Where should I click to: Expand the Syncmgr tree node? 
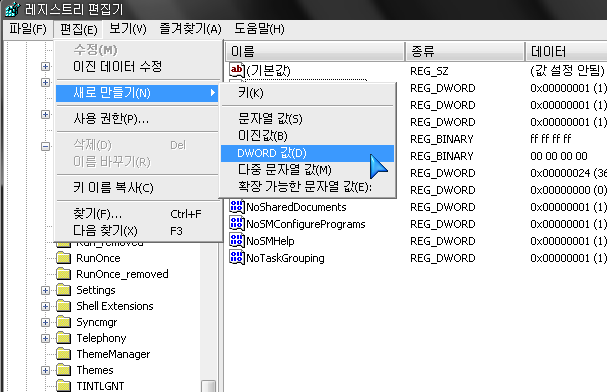[45, 322]
